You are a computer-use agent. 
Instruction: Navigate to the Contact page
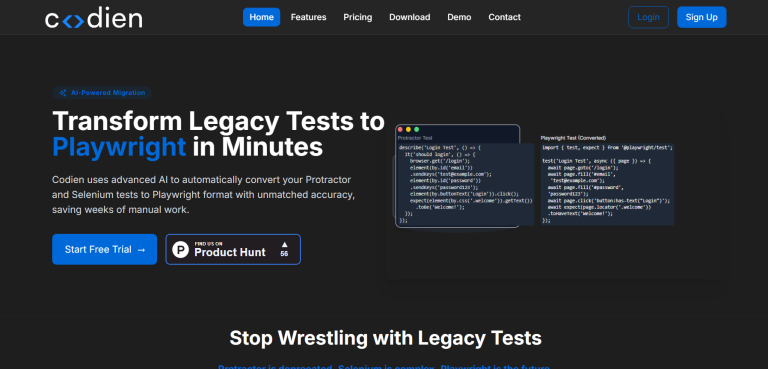click(x=504, y=17)
